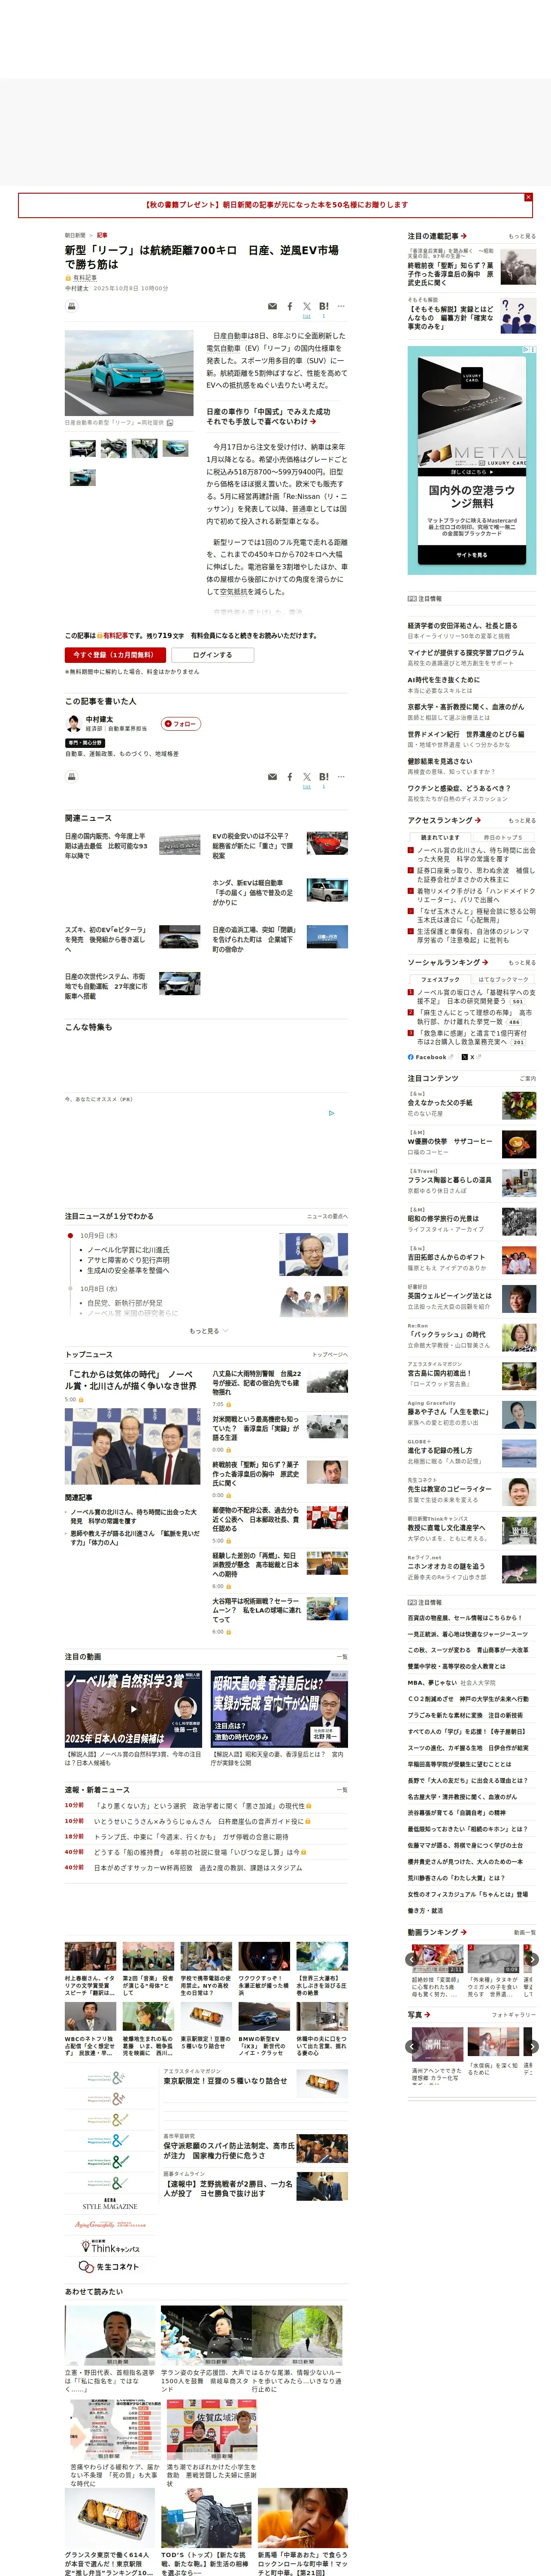Image resolution: width=551 pixels, height=2576 pixels.
Task: Click サイトを見る button on the Luxury Card ad
Action: click(472, 555)
